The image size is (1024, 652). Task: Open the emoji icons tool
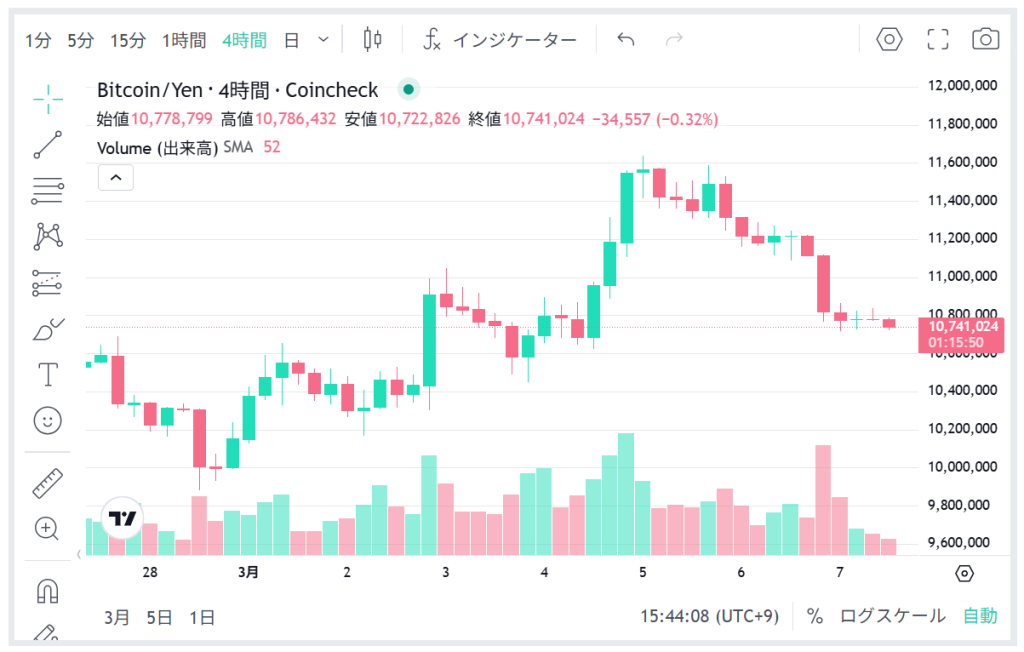pyautogui.click(x=48, y=421)
